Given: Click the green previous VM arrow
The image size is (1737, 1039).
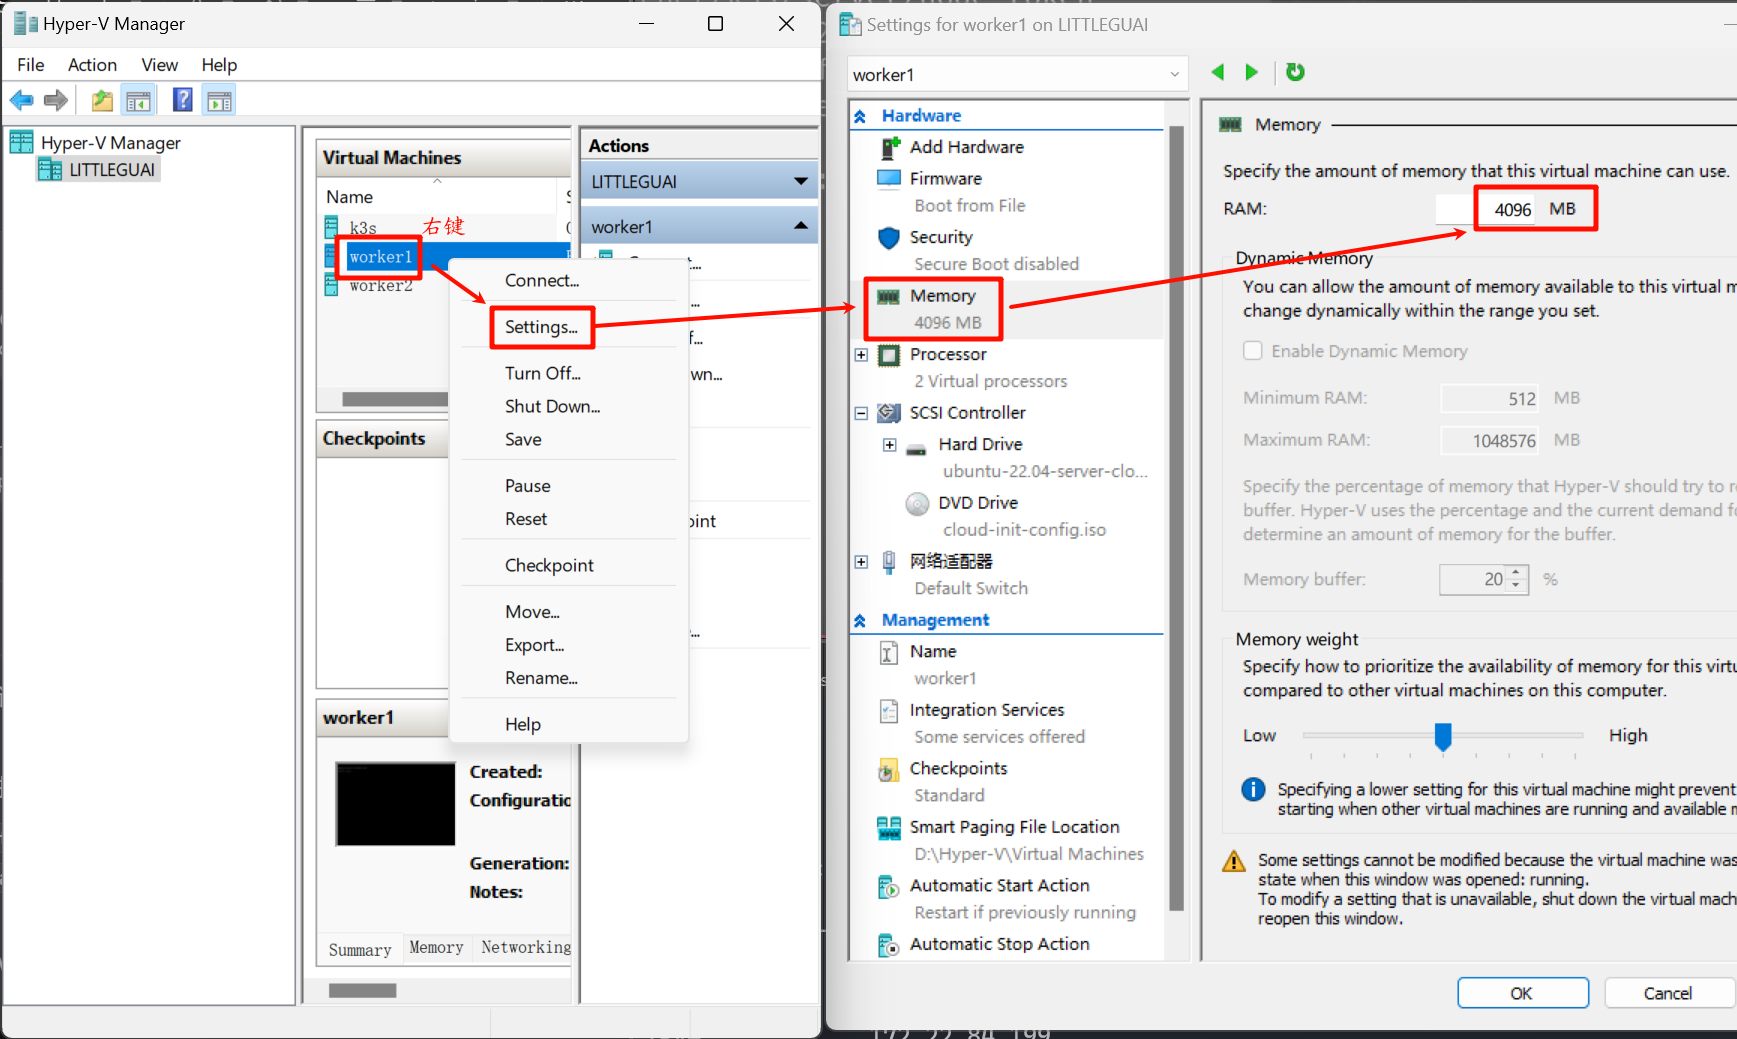Looking at the screenshot, I should 1217,72.
